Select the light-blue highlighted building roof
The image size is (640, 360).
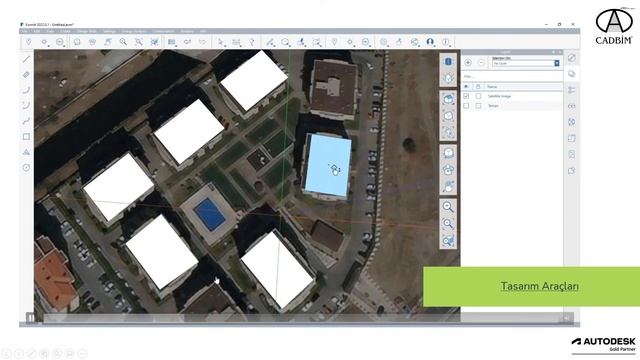coord(328,165)
